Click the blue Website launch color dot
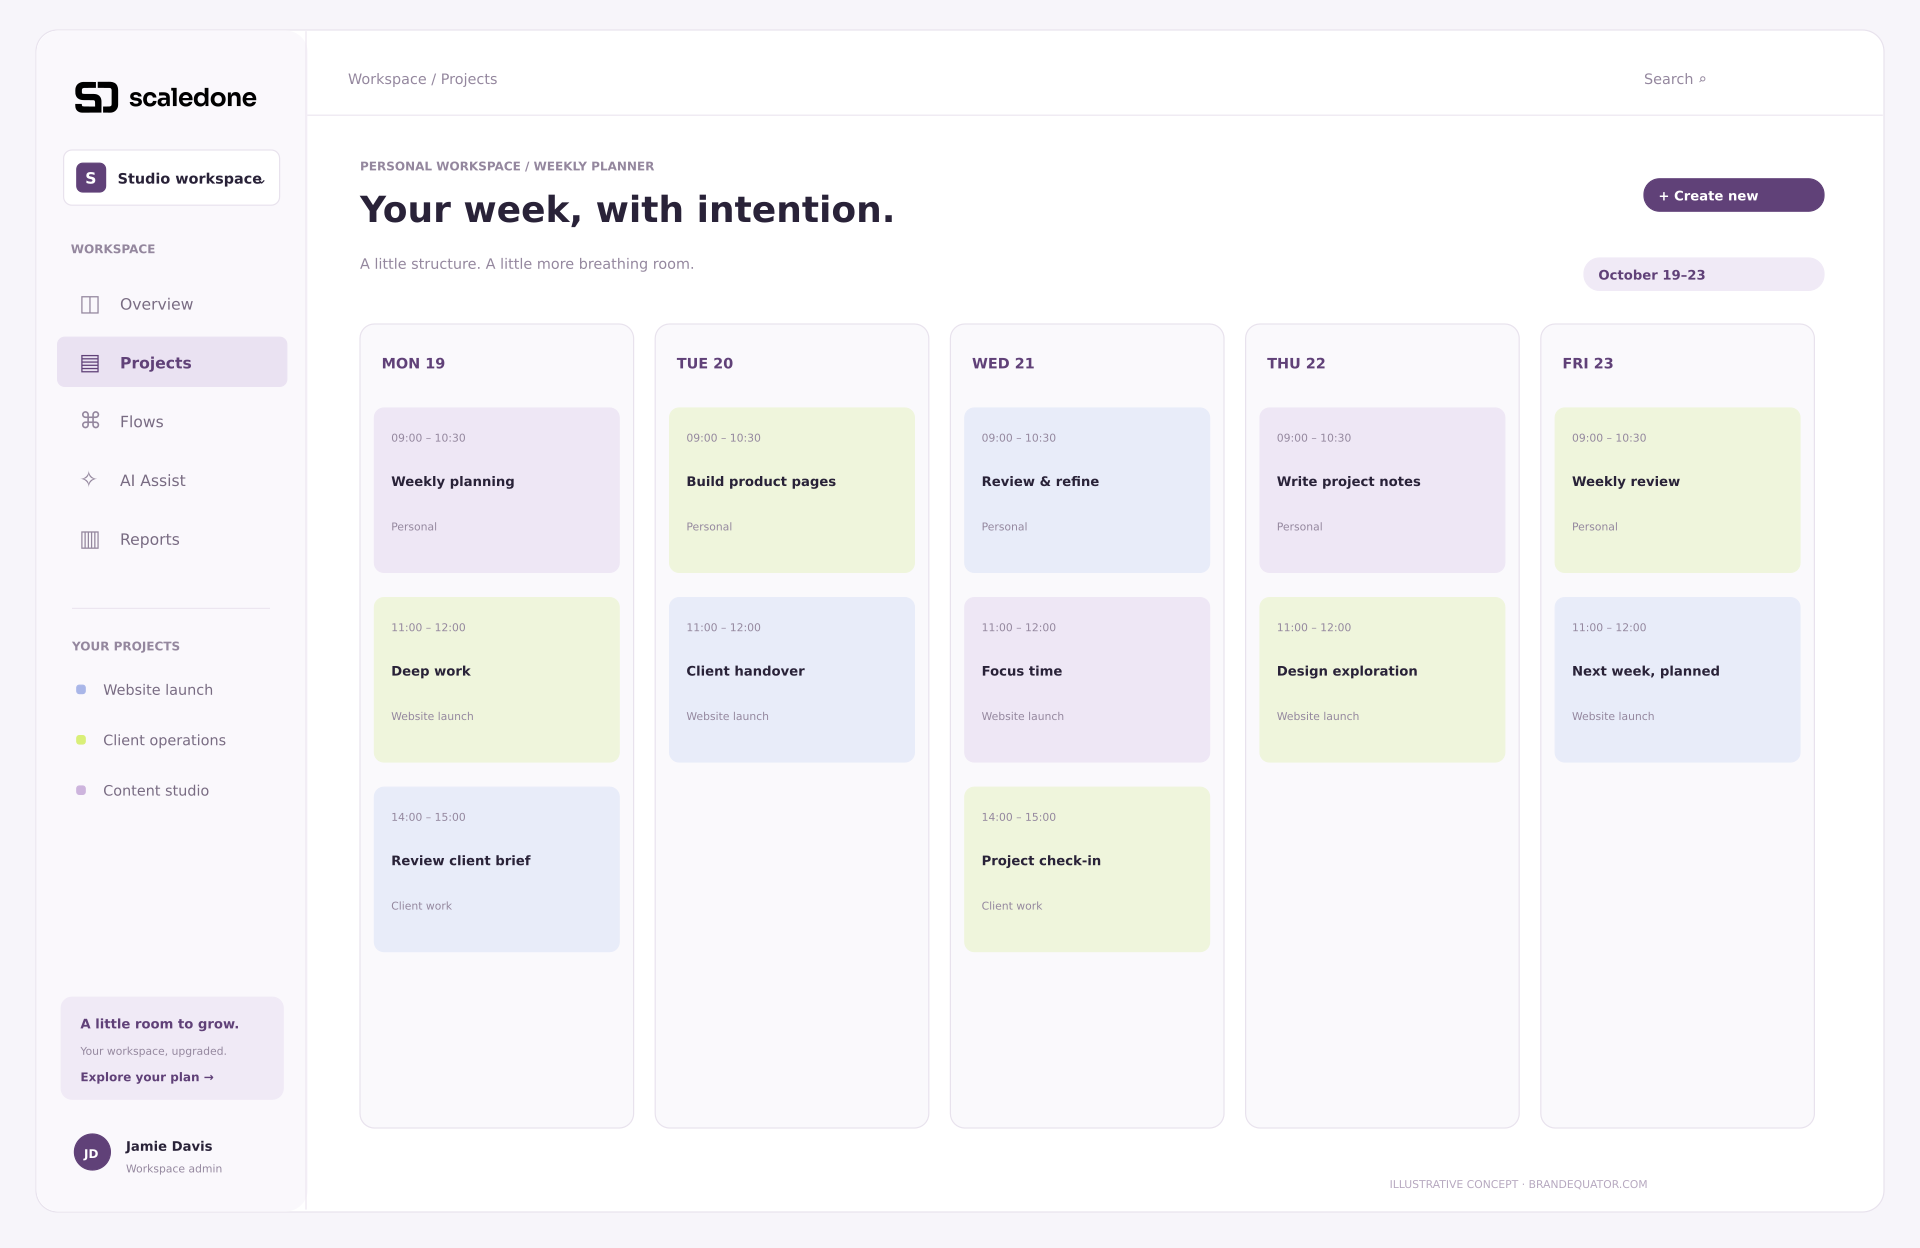The width and height of the screenshot is (1920, 1248). pos(81,690)
